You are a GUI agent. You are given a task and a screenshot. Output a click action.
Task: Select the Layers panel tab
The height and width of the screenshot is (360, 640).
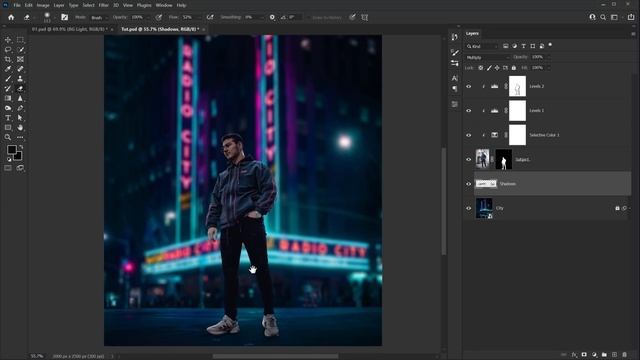(472, 33)
